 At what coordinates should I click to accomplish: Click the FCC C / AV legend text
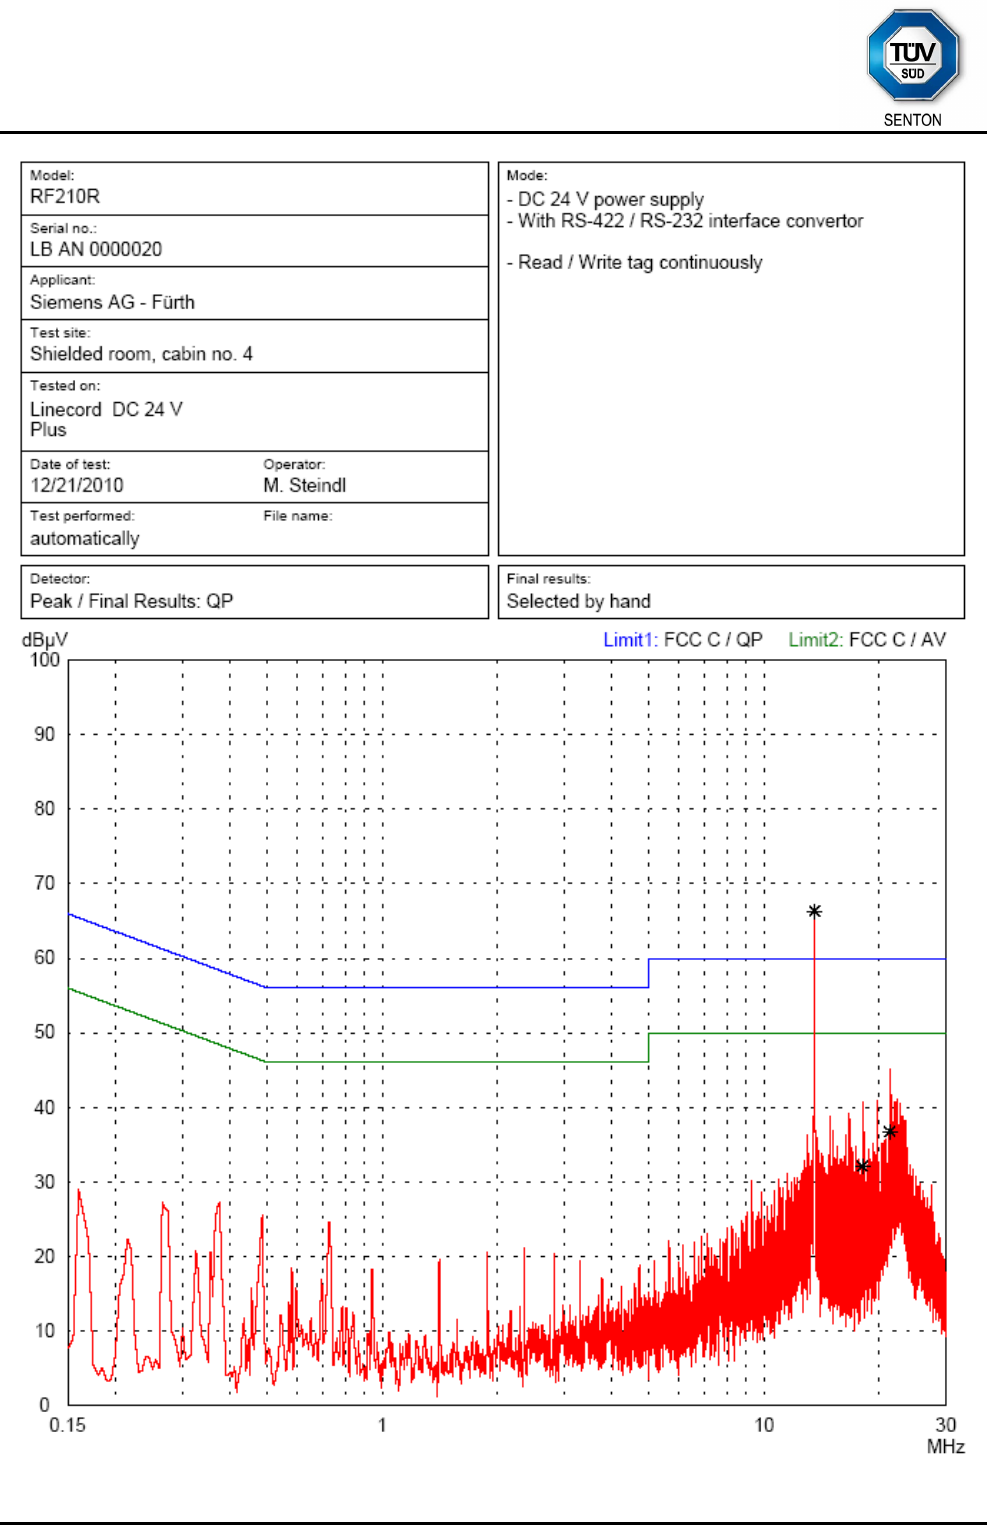click(x=898, y=640)
